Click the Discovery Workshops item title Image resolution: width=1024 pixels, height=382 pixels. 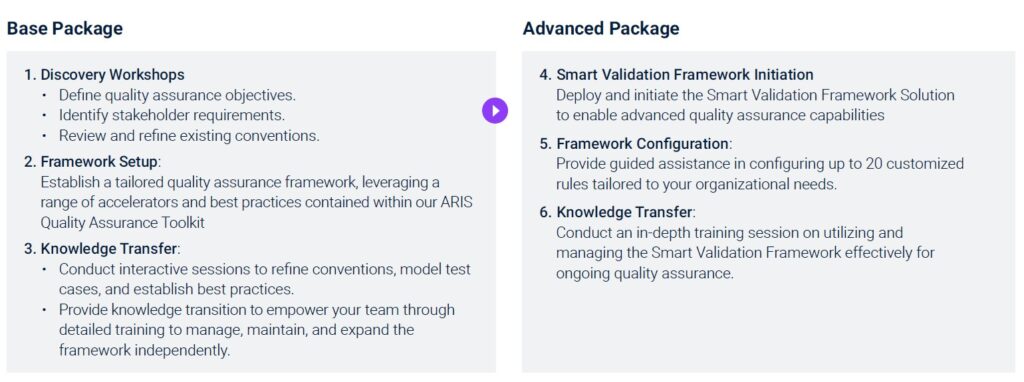104,74
